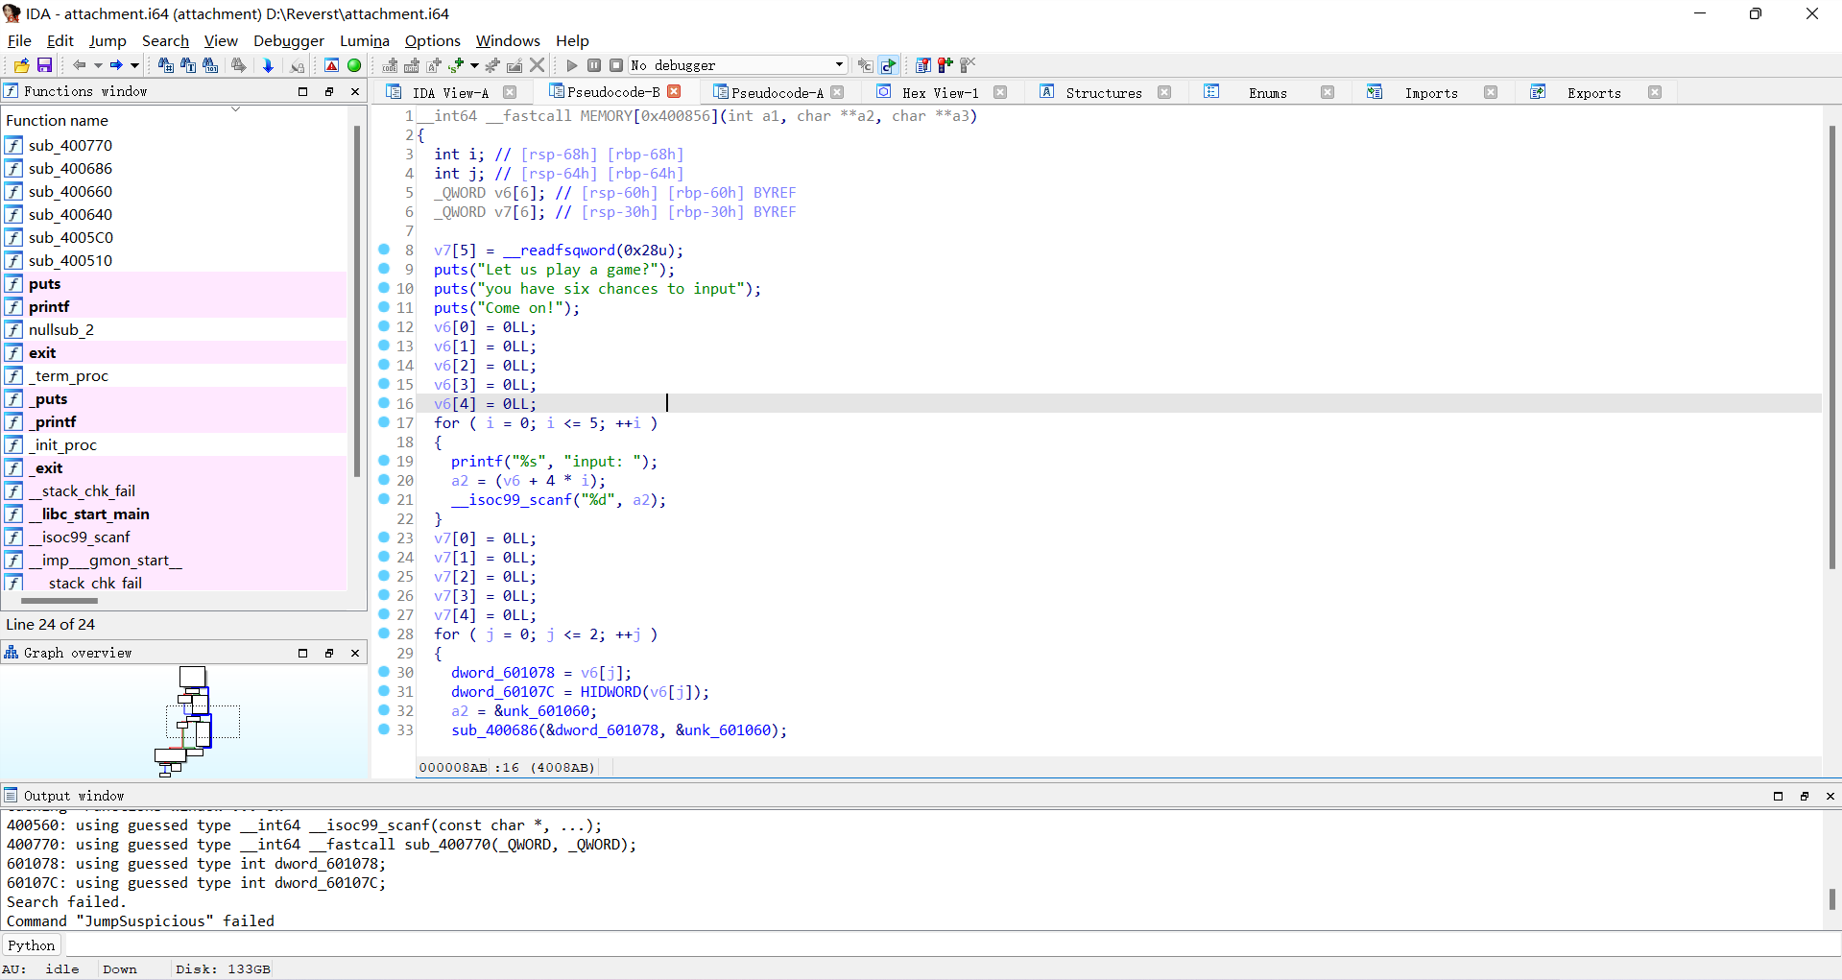Float the Graph overview panel
Screen dimensions: 1842x980
pos(329,653)
